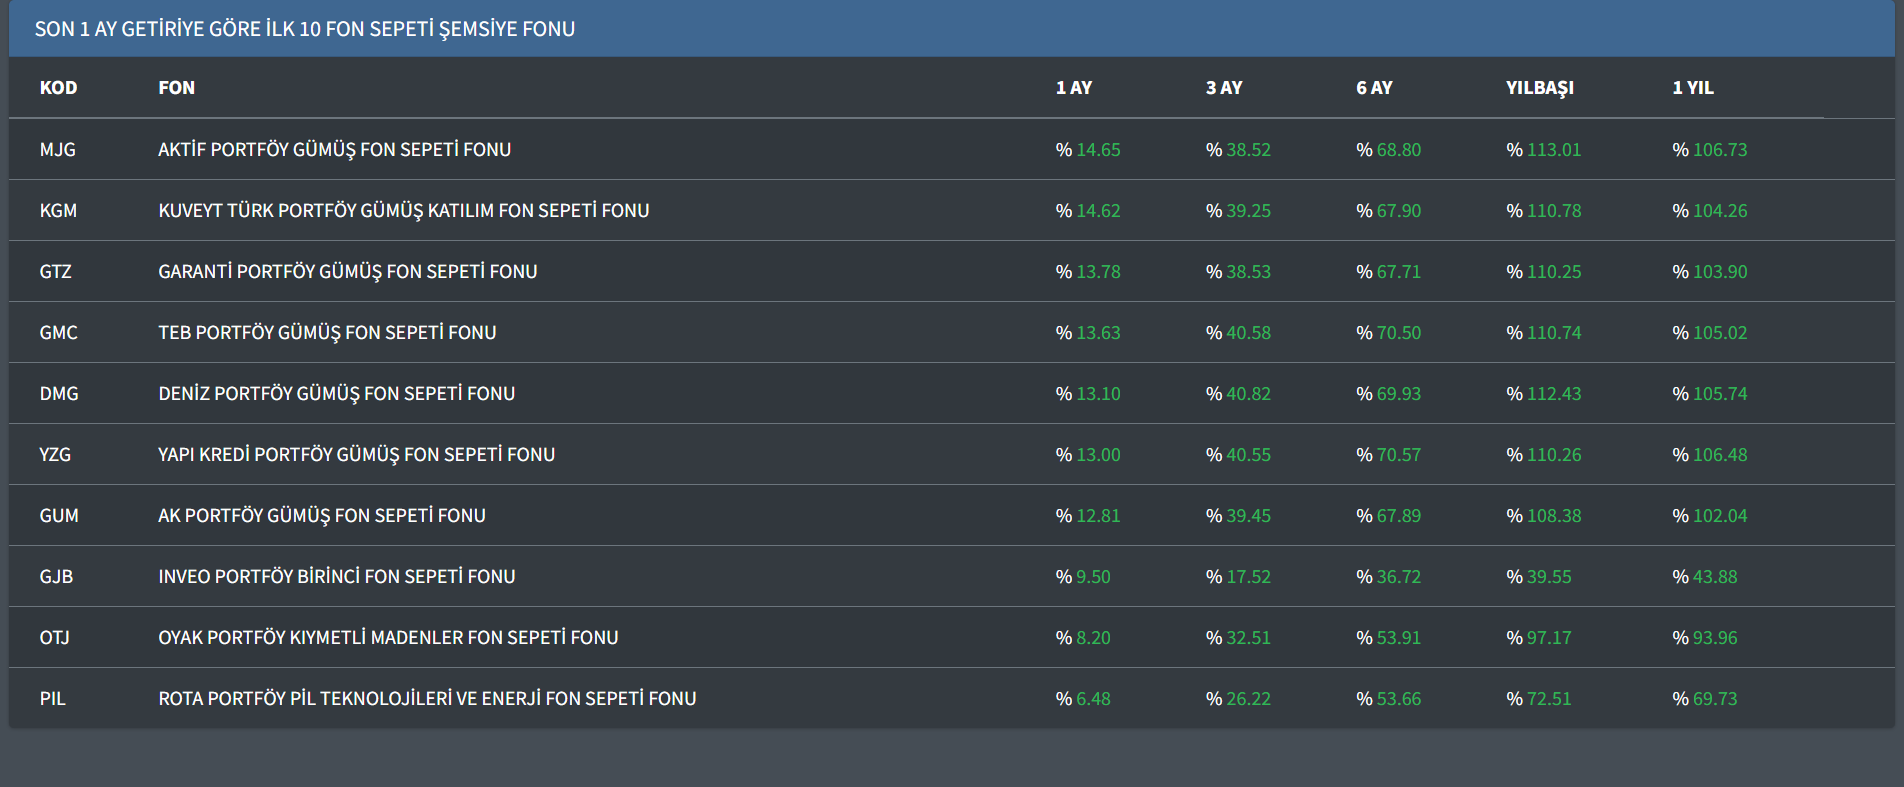Image resolution: width=1904 pixels, height=787 pixels.
Task: Click the 1 YIL column header
Action: (1692, 88)
